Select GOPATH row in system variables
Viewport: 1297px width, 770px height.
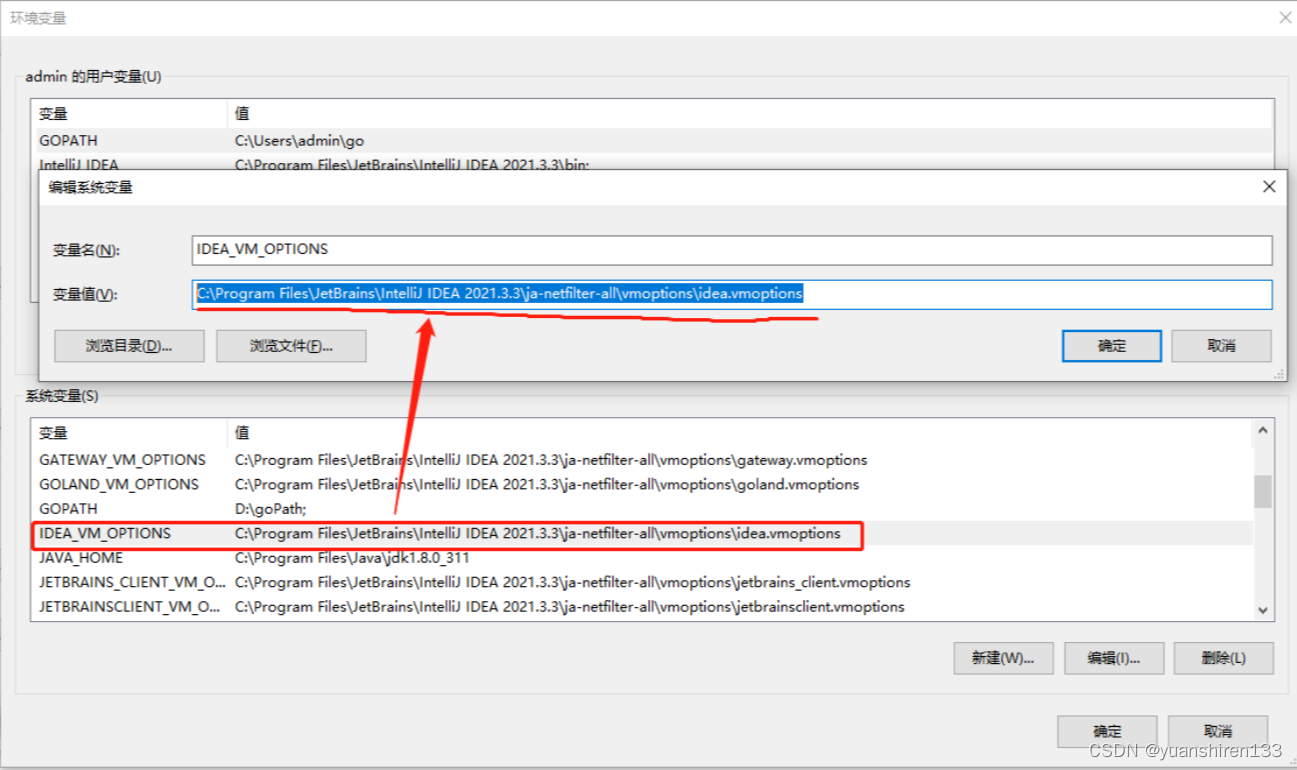coord(643,509)
